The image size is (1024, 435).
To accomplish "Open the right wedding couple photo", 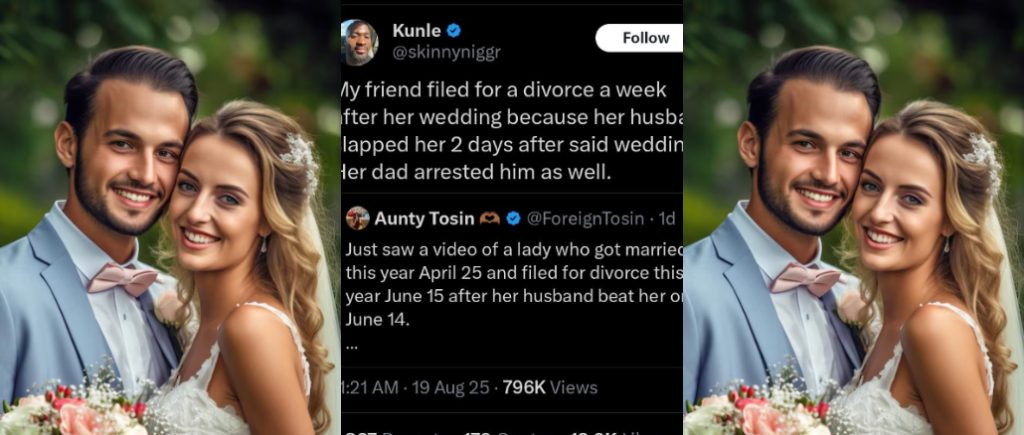I will click(853, 217).
